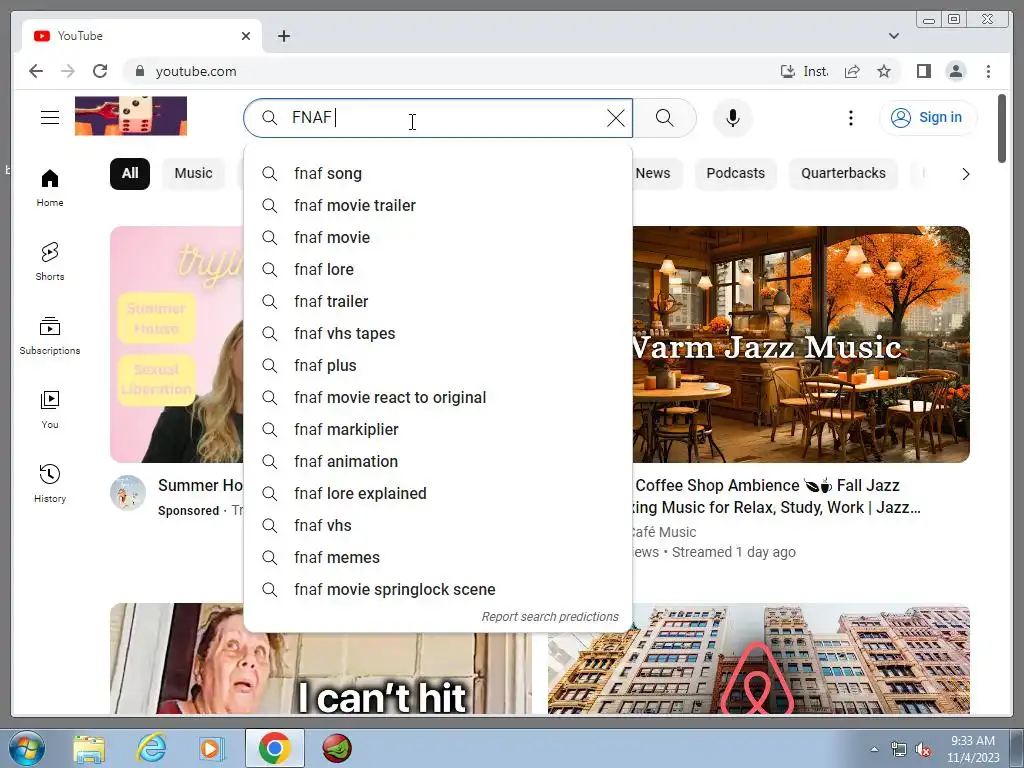Select the Podcasts filter chip
Image resolution: width=1024 pixels, height=768 pixels.
(x=735, y=174)
